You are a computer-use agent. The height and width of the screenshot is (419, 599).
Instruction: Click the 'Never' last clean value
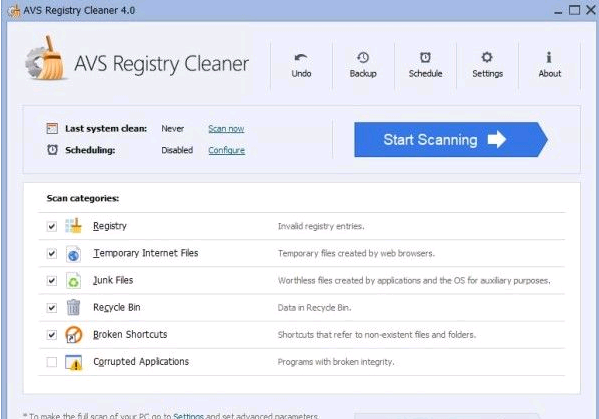click(172, 129)
